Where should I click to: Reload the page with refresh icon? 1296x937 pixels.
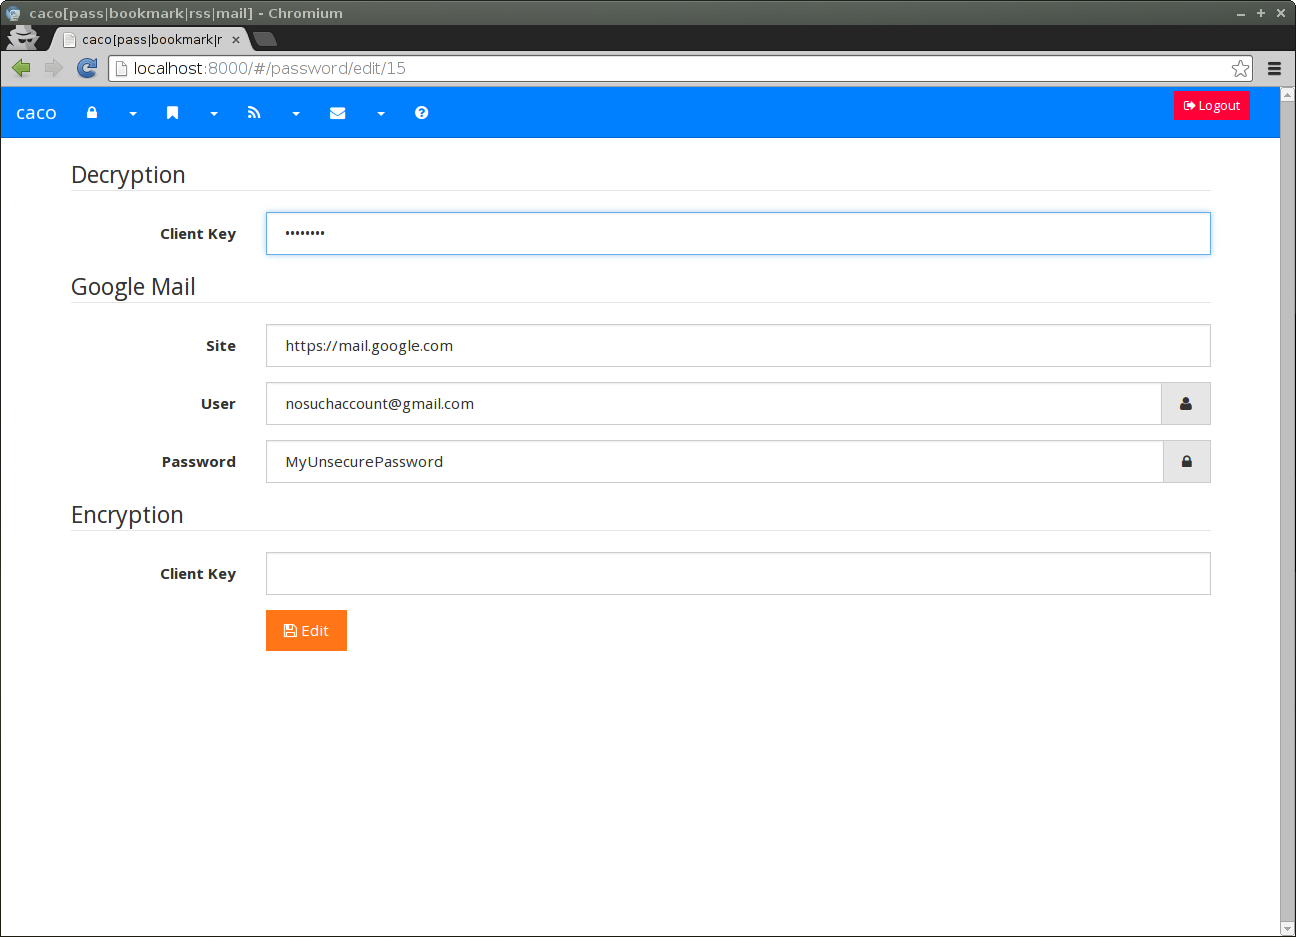(87, 68)
